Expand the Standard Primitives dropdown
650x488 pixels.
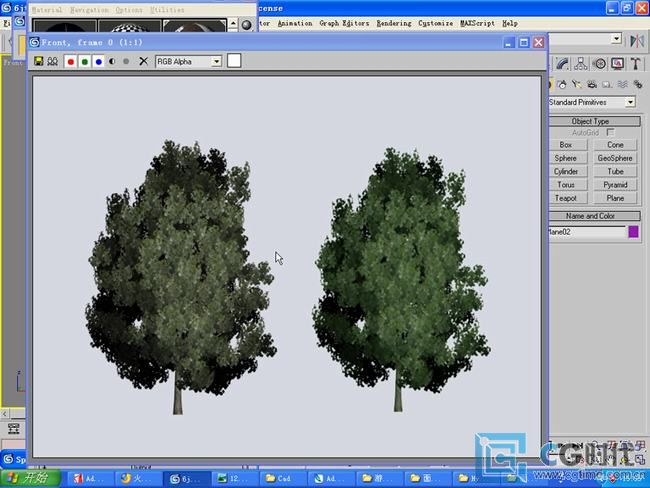pos(631,102)
